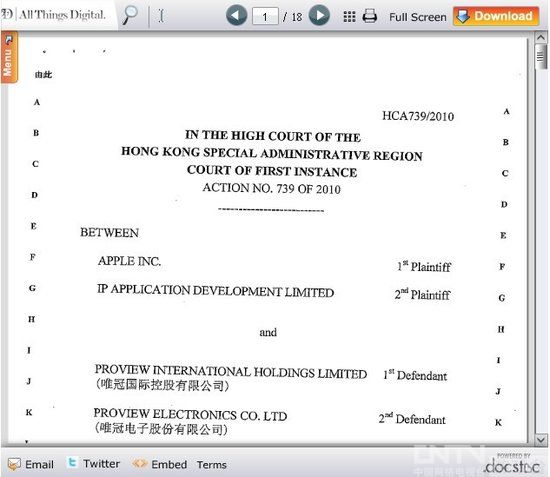This screenshot has width=550, height=477.
Task: Click the page number input field
Action: 265,16
